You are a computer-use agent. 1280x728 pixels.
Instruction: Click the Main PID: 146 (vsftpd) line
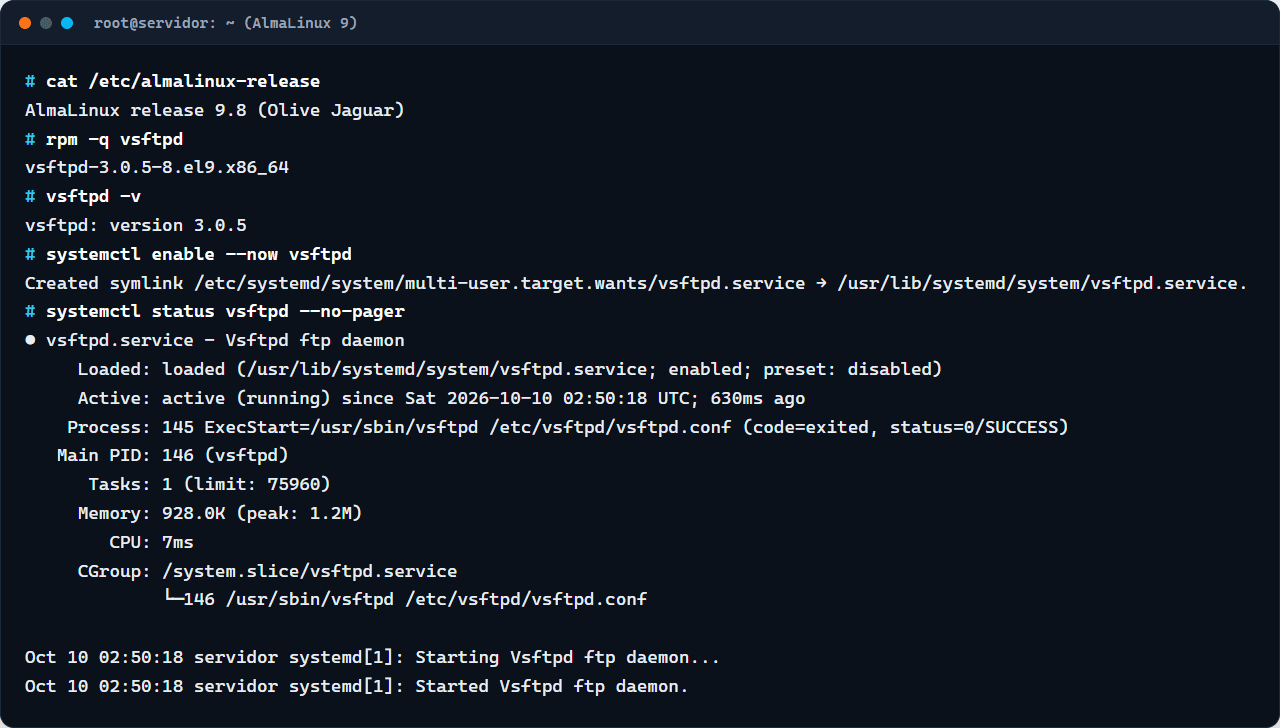(x=173, y=456)
